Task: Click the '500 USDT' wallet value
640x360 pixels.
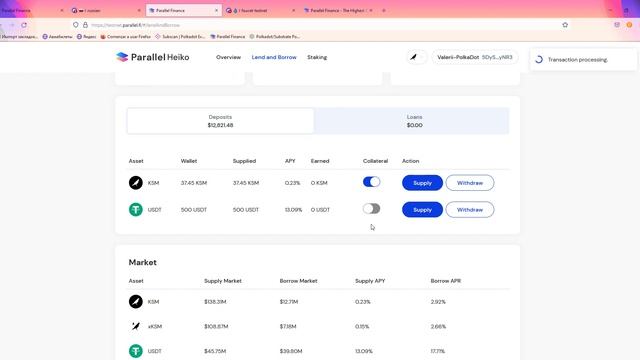Action: pos(193,210)
